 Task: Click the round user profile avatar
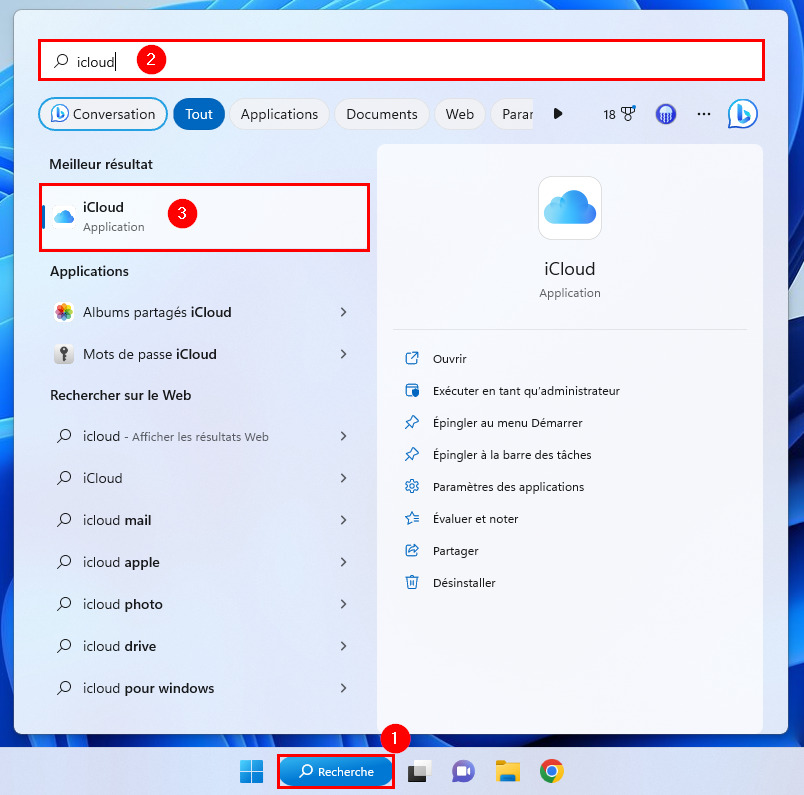coord(666,114)
